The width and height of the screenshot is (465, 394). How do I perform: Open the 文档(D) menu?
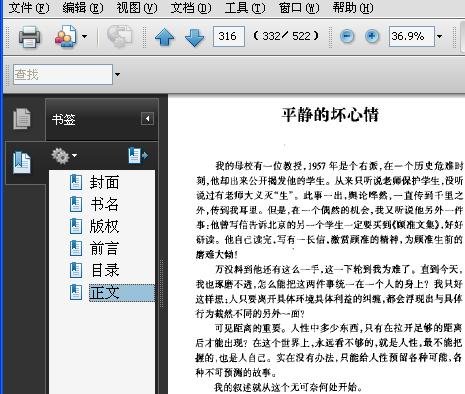pos(191,8)
